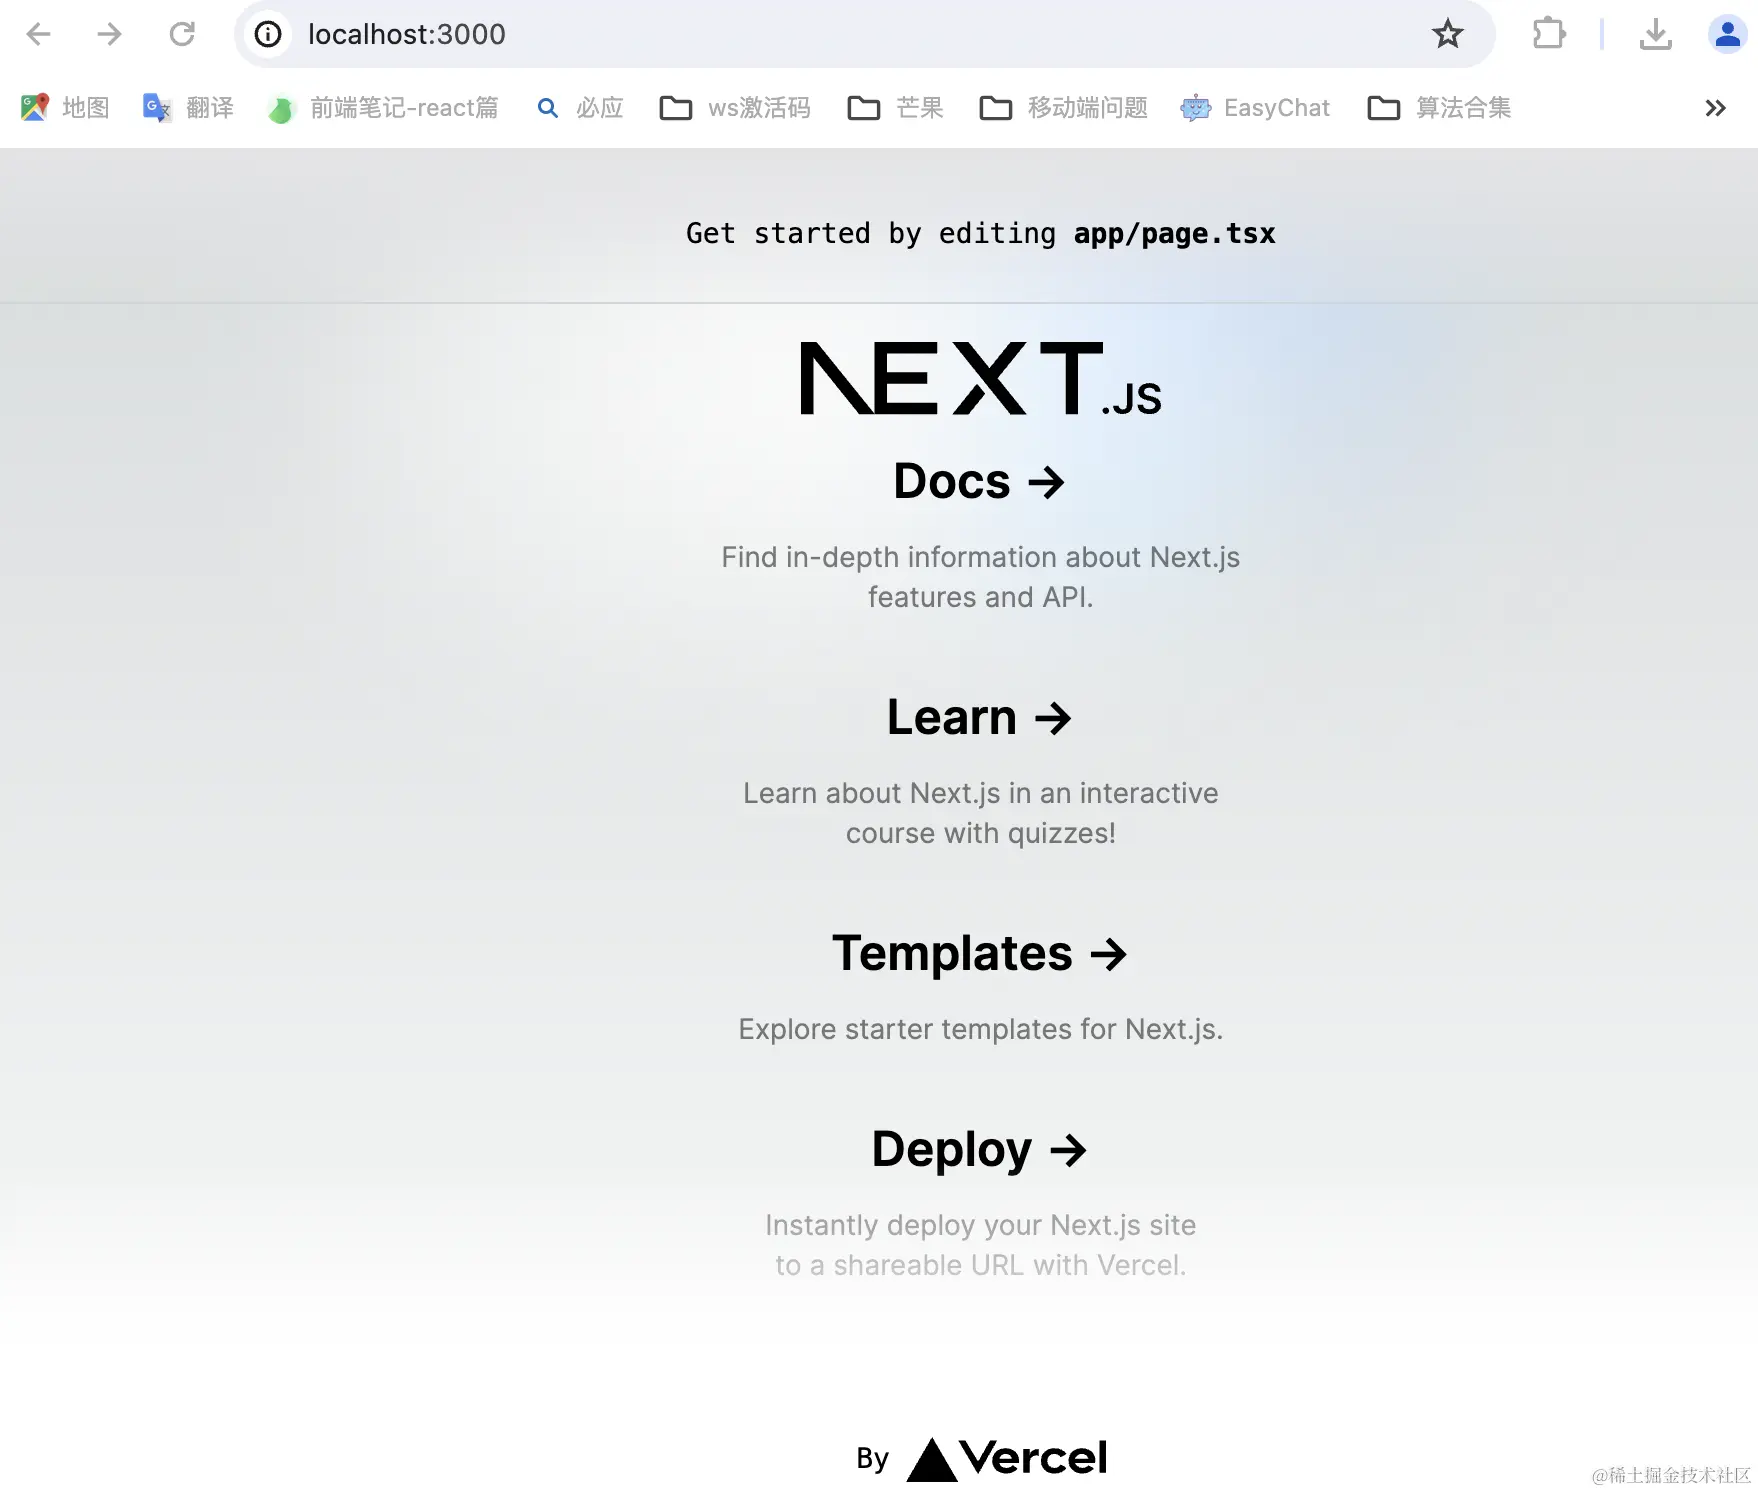Open the browser downloads icon

coord(1656,34)
